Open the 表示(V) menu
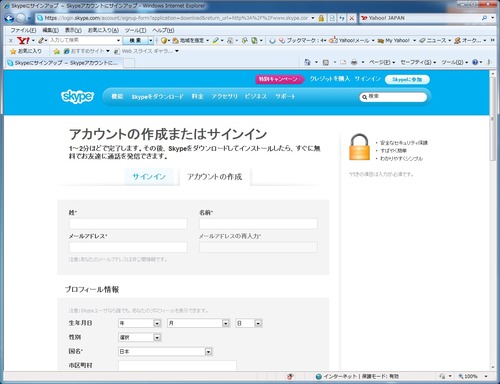 click(x=73, y=30)
